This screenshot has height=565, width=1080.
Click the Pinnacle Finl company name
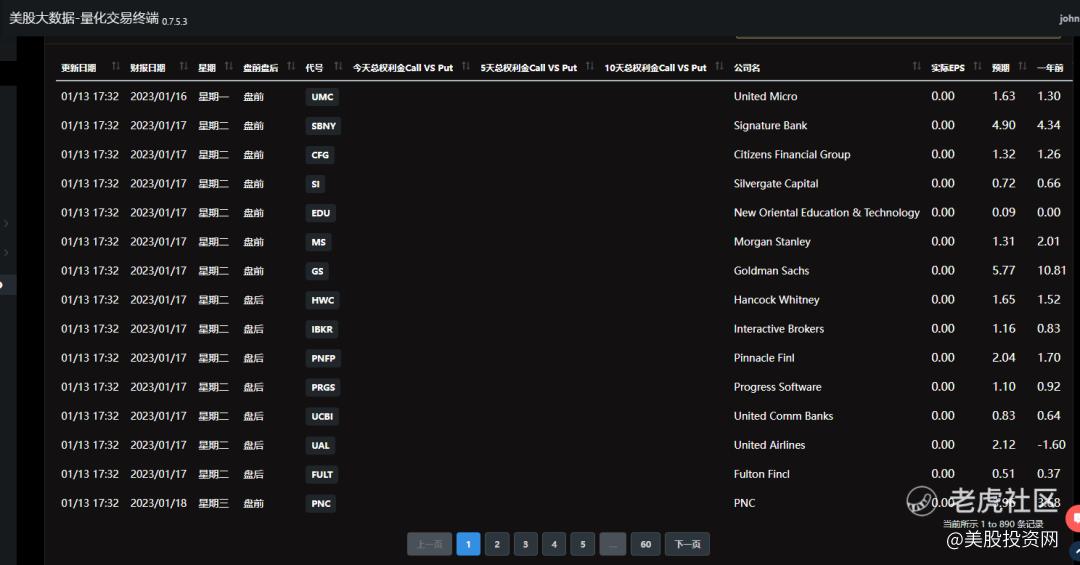point(764,358)
